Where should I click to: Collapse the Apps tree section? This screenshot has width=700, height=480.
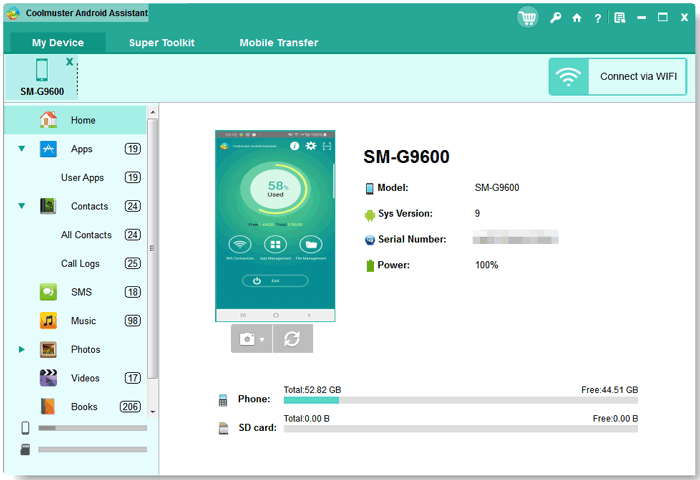click(22, 149)
